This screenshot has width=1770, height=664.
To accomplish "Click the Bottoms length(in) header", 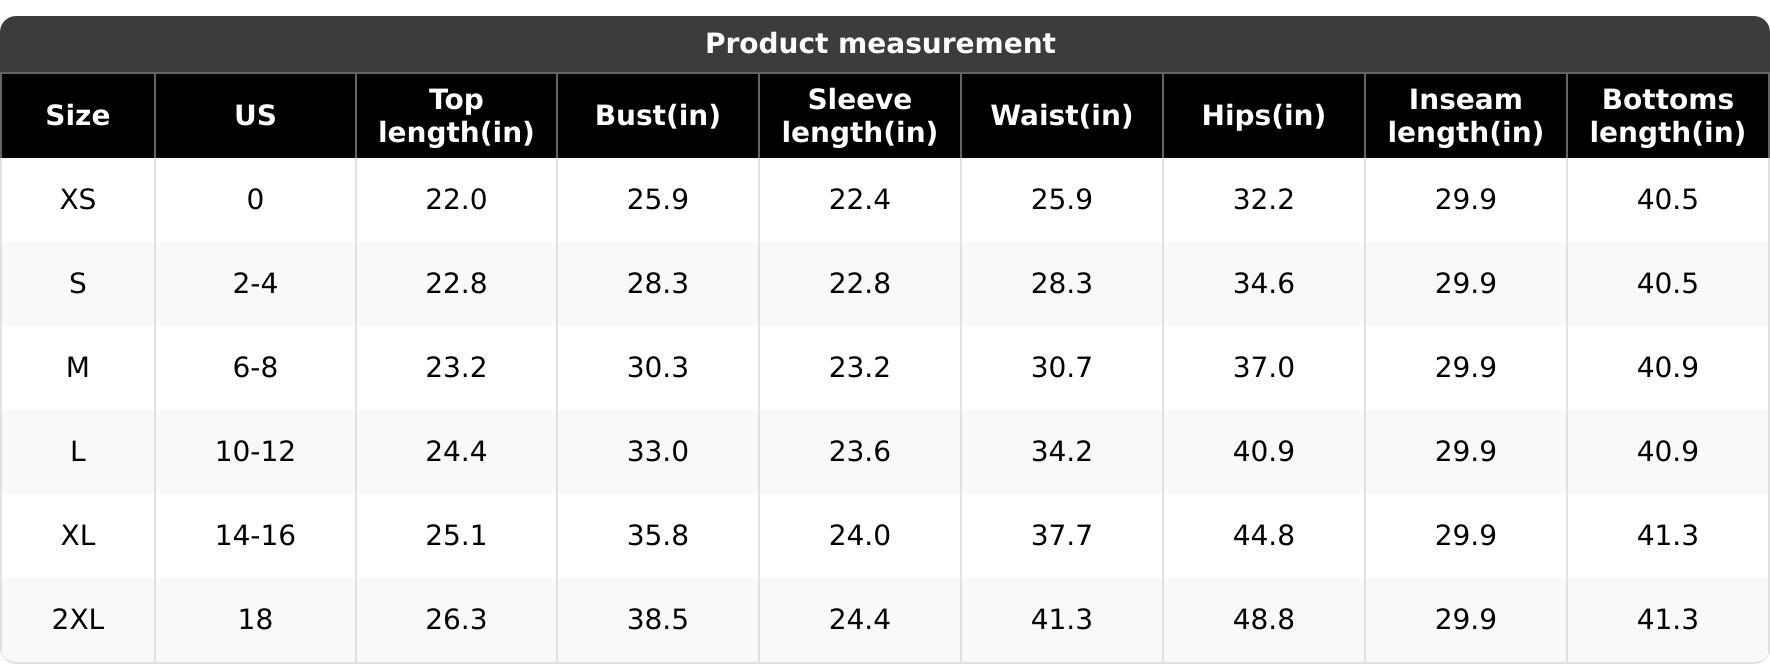I will [1667, 116].
